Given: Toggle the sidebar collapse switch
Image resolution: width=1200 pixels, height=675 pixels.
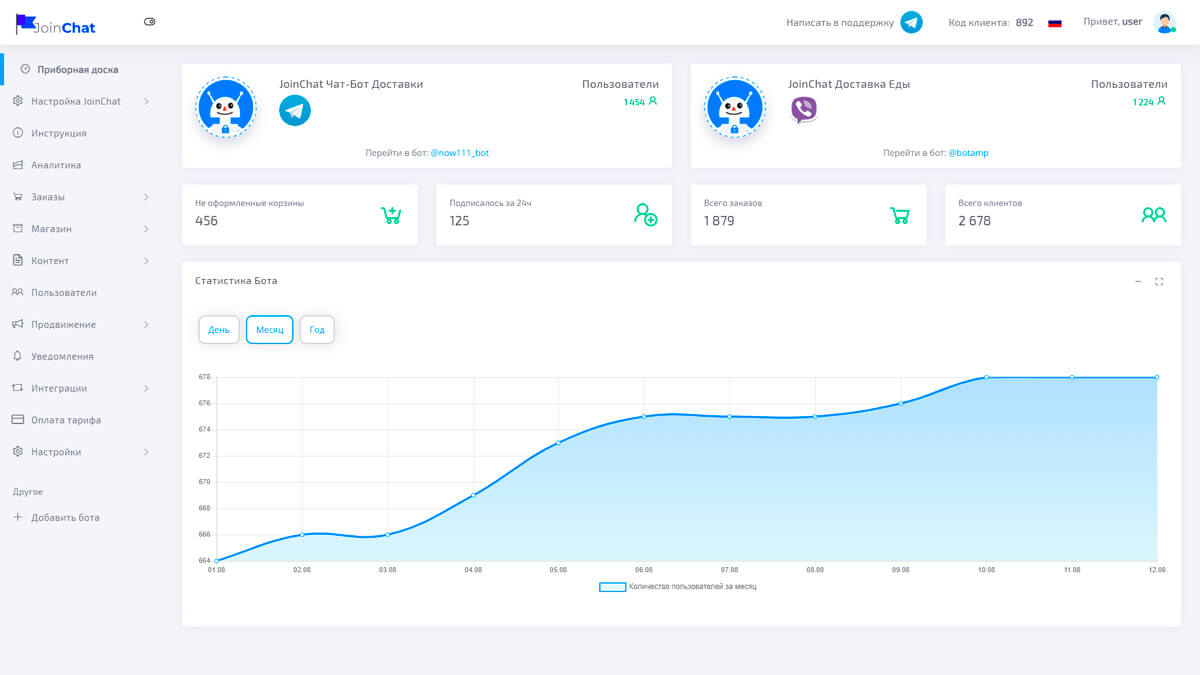Looking at the screenshot, I should [150, 21].
